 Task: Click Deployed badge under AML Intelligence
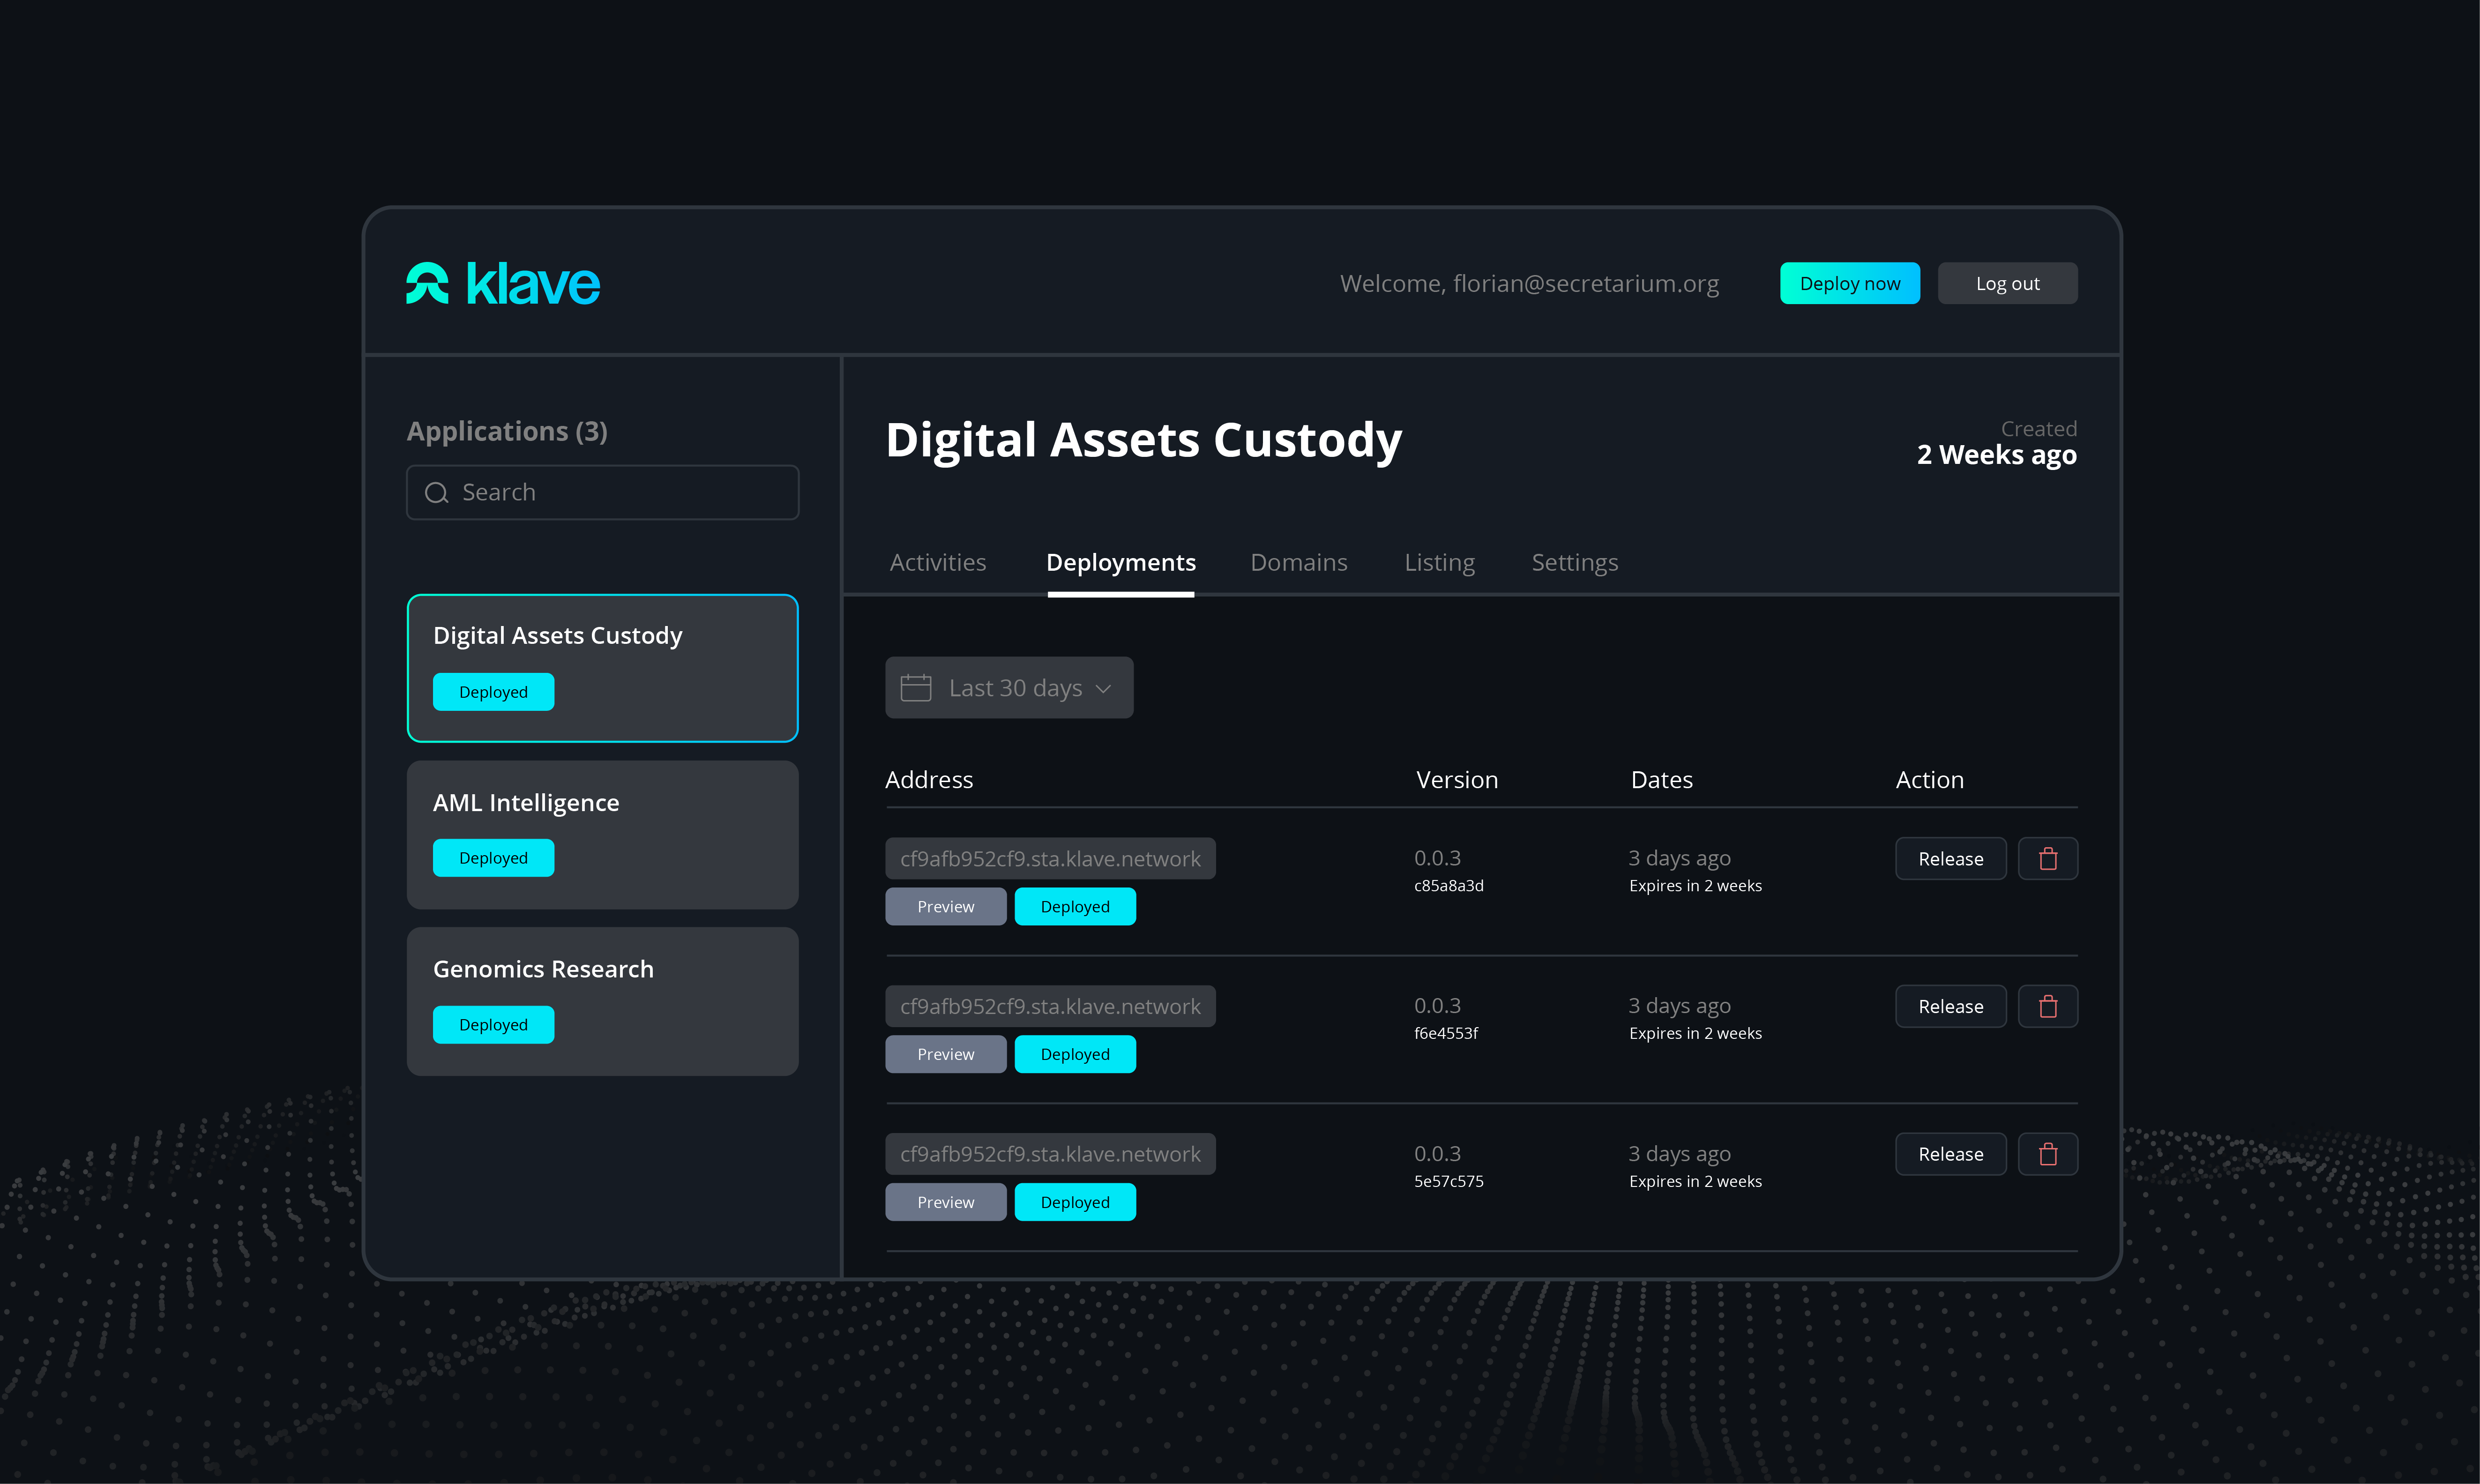[493, 858]
